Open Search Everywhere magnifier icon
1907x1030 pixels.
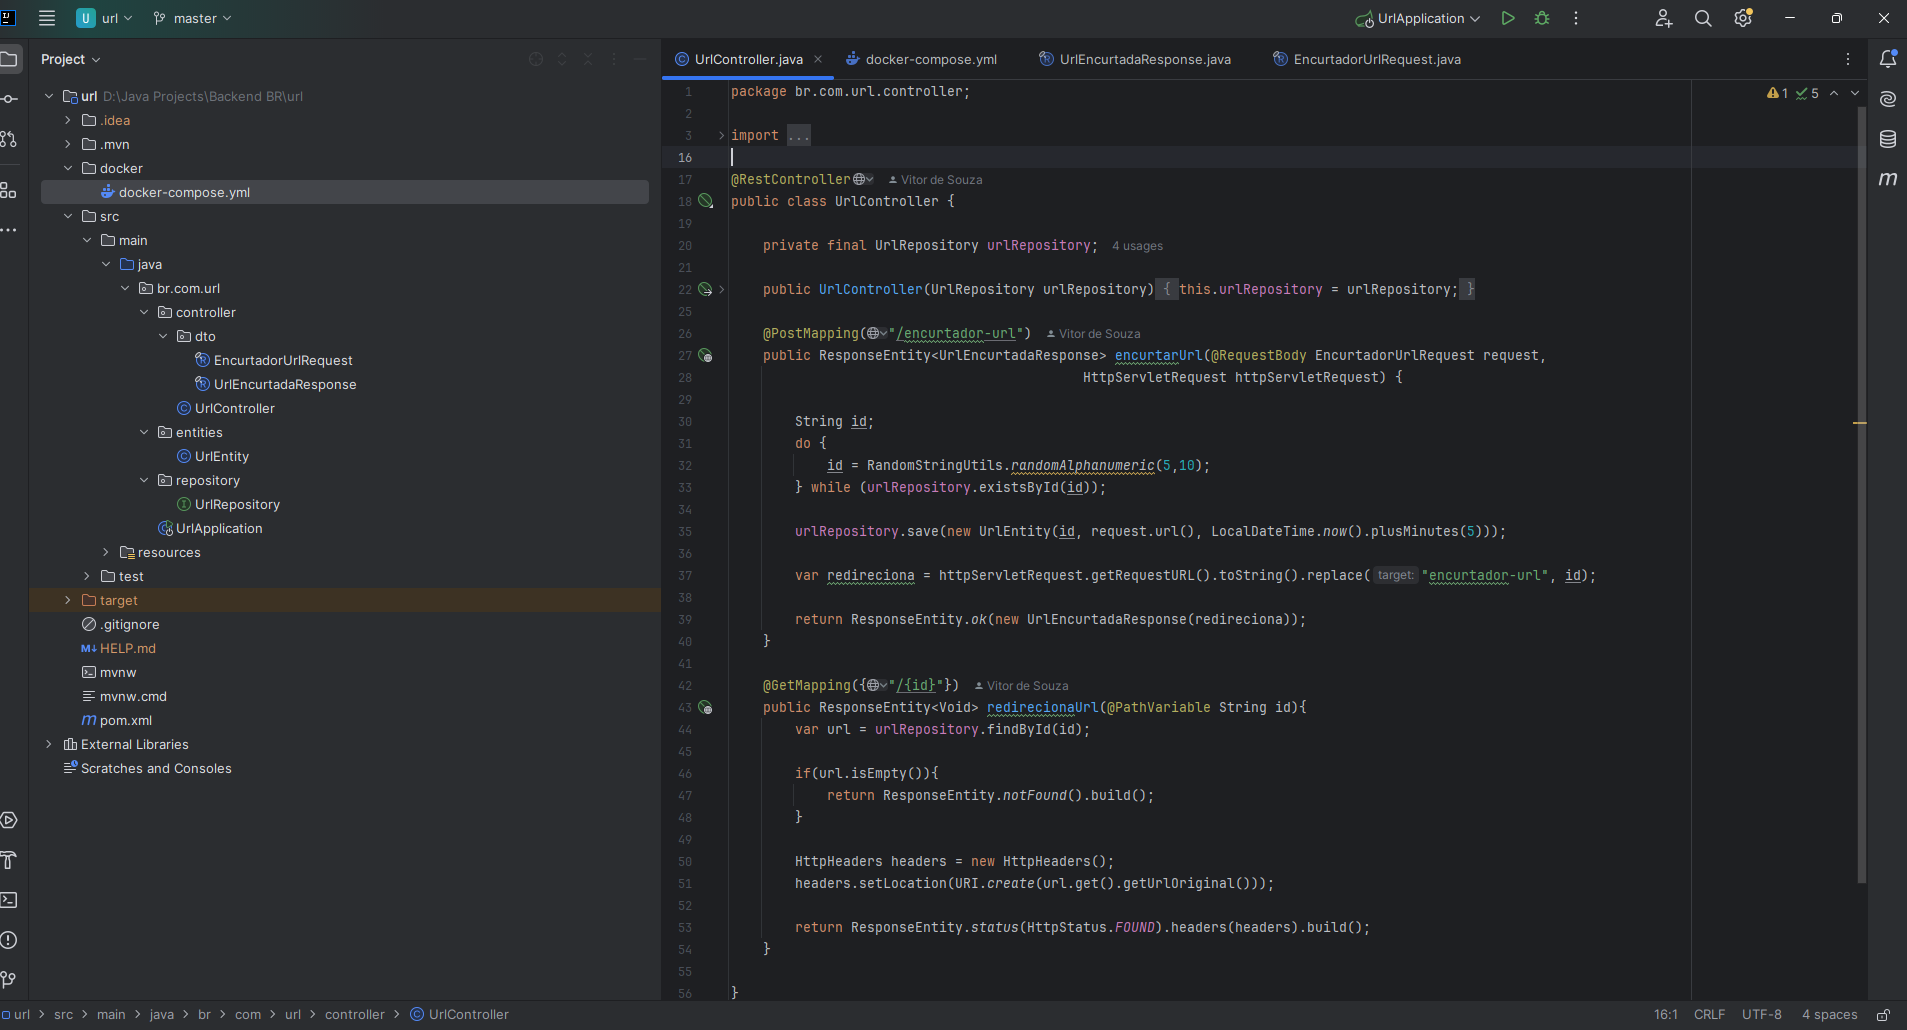coord(1702,18)
